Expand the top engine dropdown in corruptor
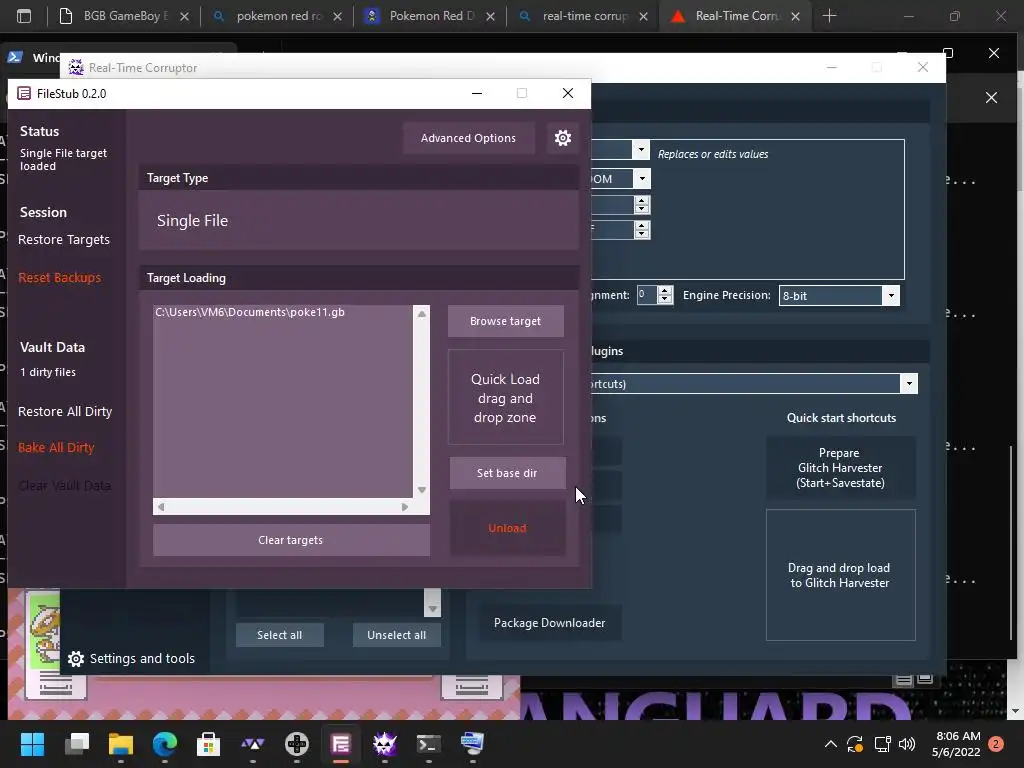The height and width of the screenshot is (768, 1024). point(641,150)
